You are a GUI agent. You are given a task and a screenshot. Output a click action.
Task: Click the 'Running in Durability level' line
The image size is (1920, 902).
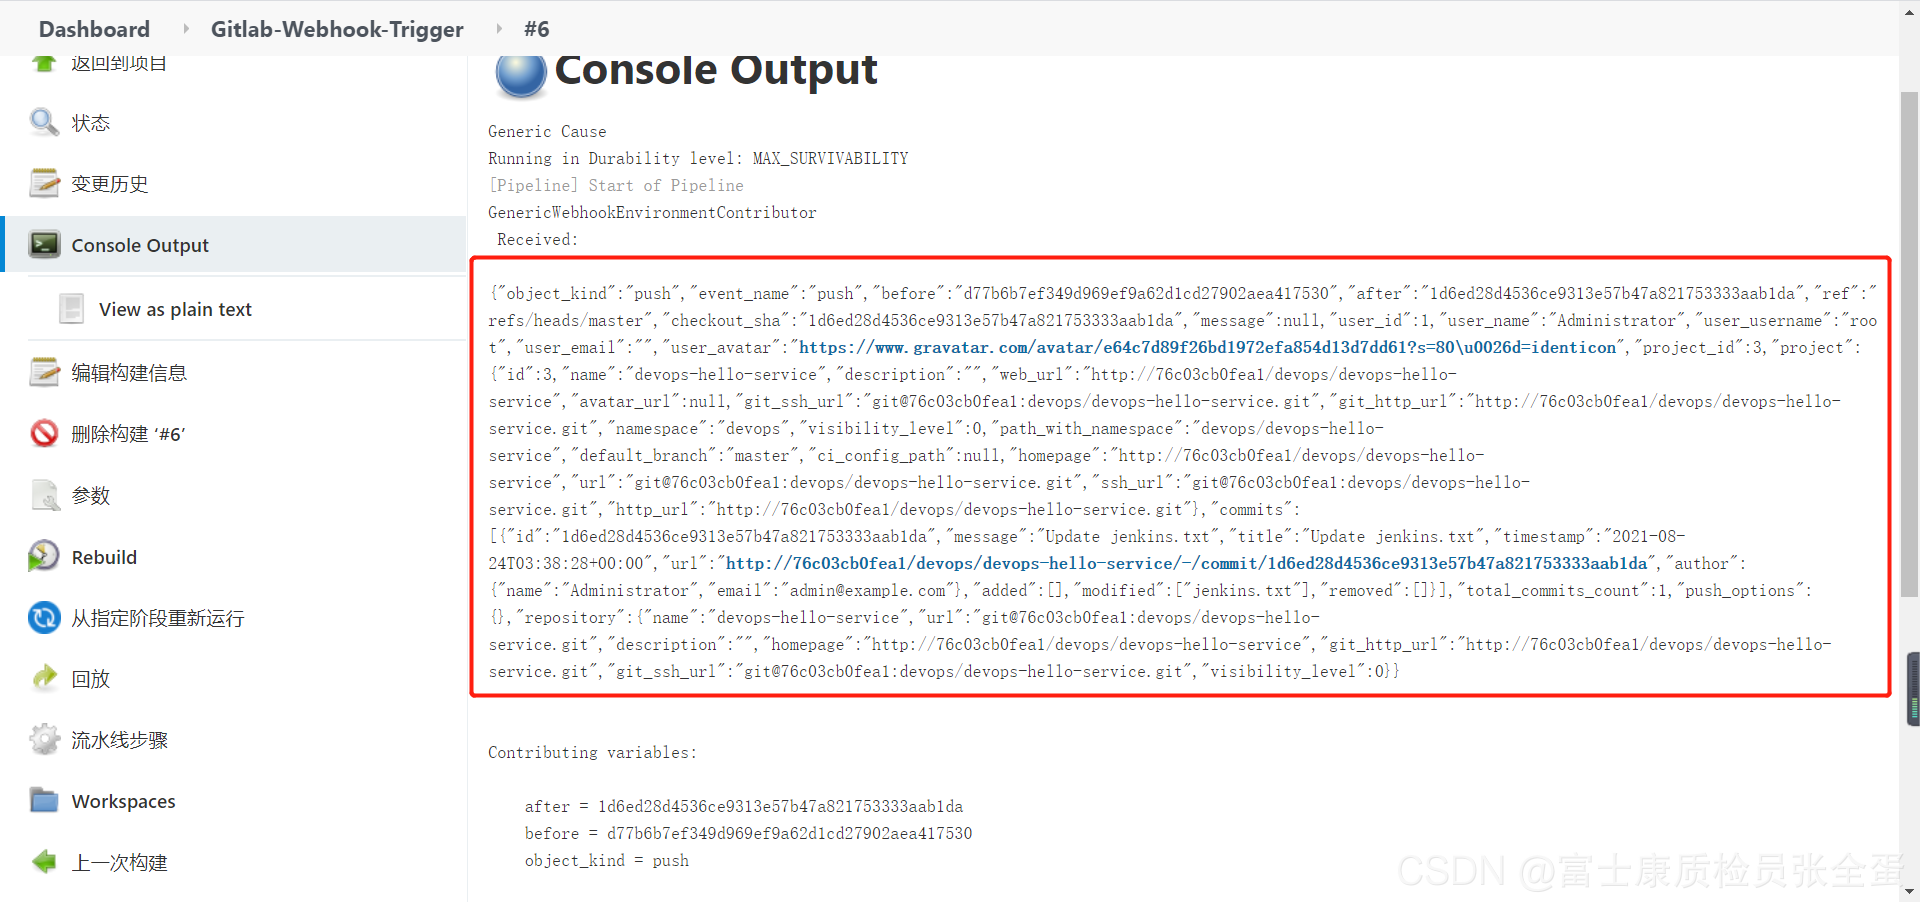coord(698,158)
